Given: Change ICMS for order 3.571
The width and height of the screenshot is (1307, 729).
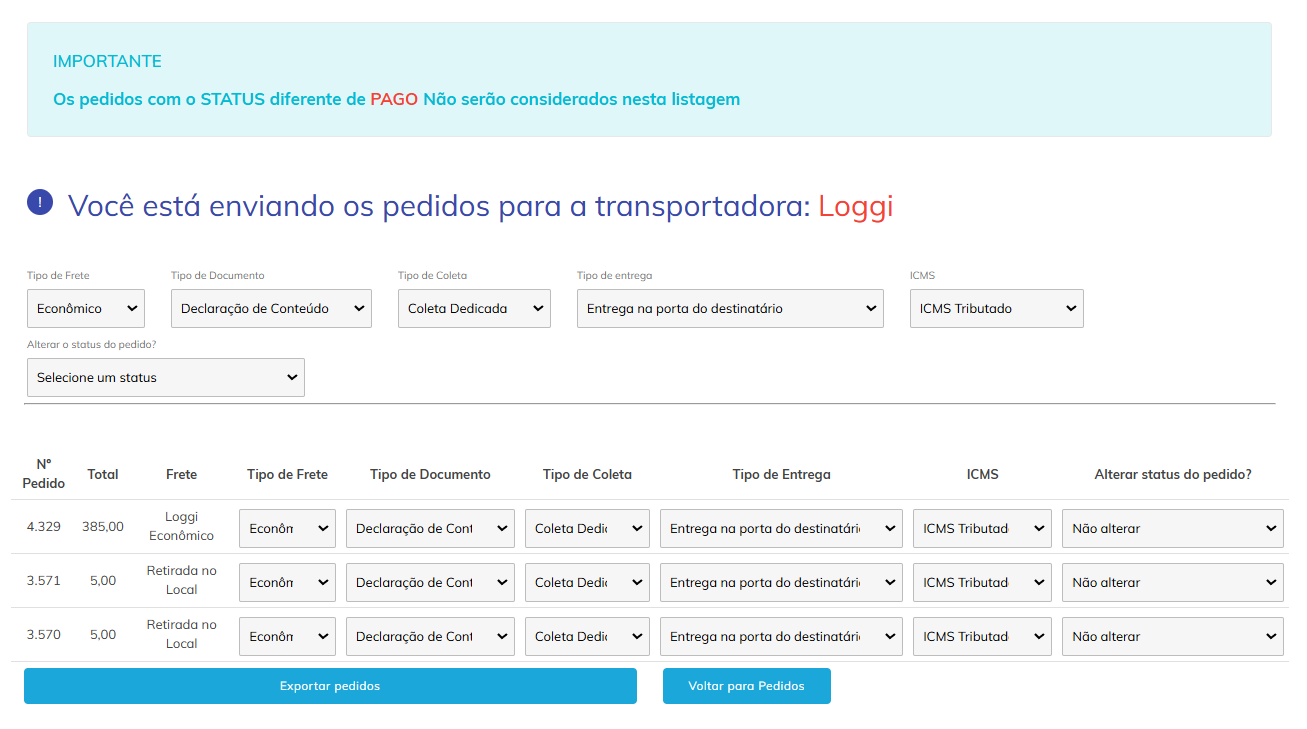Looking at the screenshot, I should pos(982,582).
